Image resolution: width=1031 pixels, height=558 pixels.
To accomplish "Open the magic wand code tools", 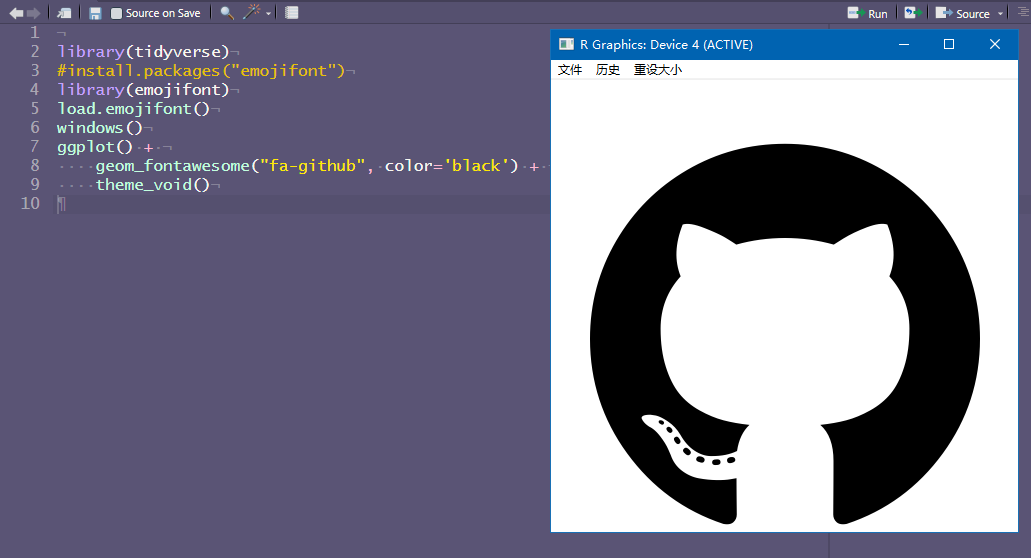I will pyautogui.click(x=251, y=12).
